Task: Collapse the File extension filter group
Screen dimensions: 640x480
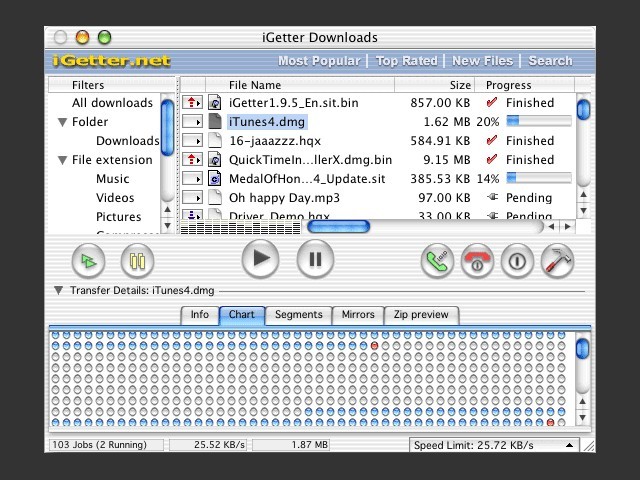Action: [x=62, y=160]
